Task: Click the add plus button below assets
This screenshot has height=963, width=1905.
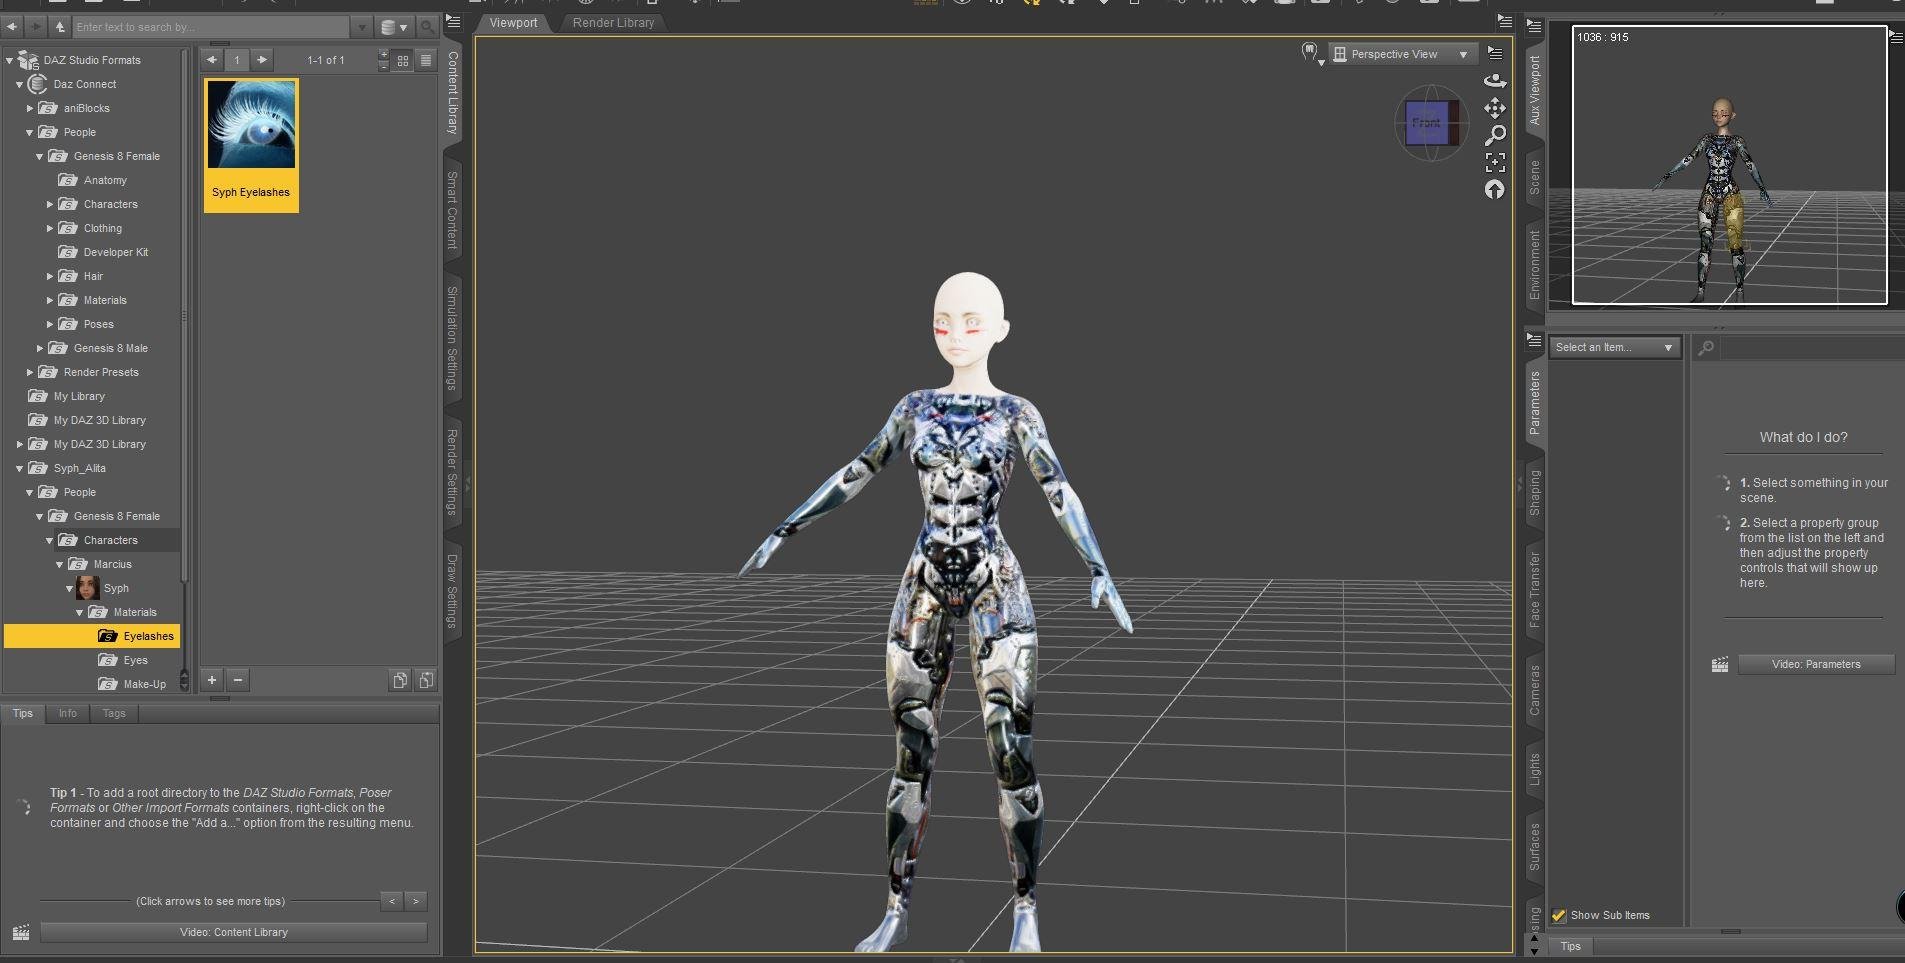Action: point(212,680)
